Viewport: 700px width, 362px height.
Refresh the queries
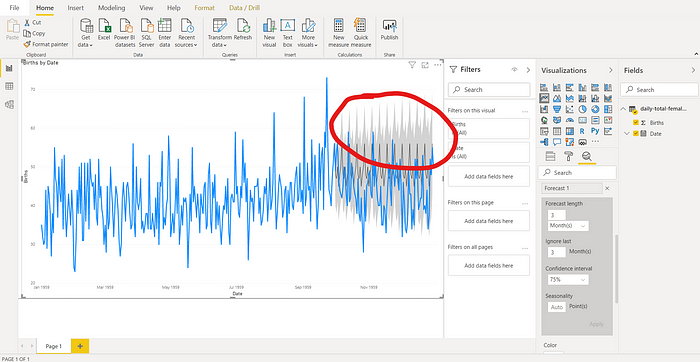click(x=243, y=29)
